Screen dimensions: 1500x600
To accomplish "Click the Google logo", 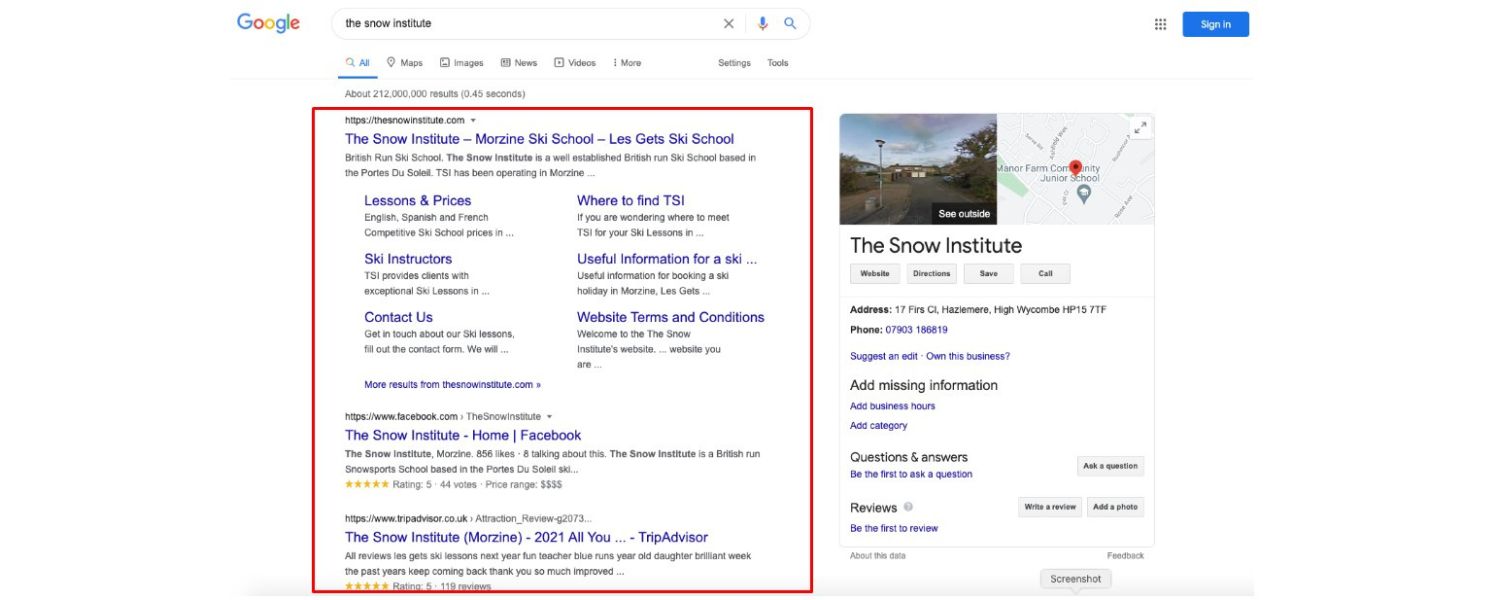I will click(268, 23).
